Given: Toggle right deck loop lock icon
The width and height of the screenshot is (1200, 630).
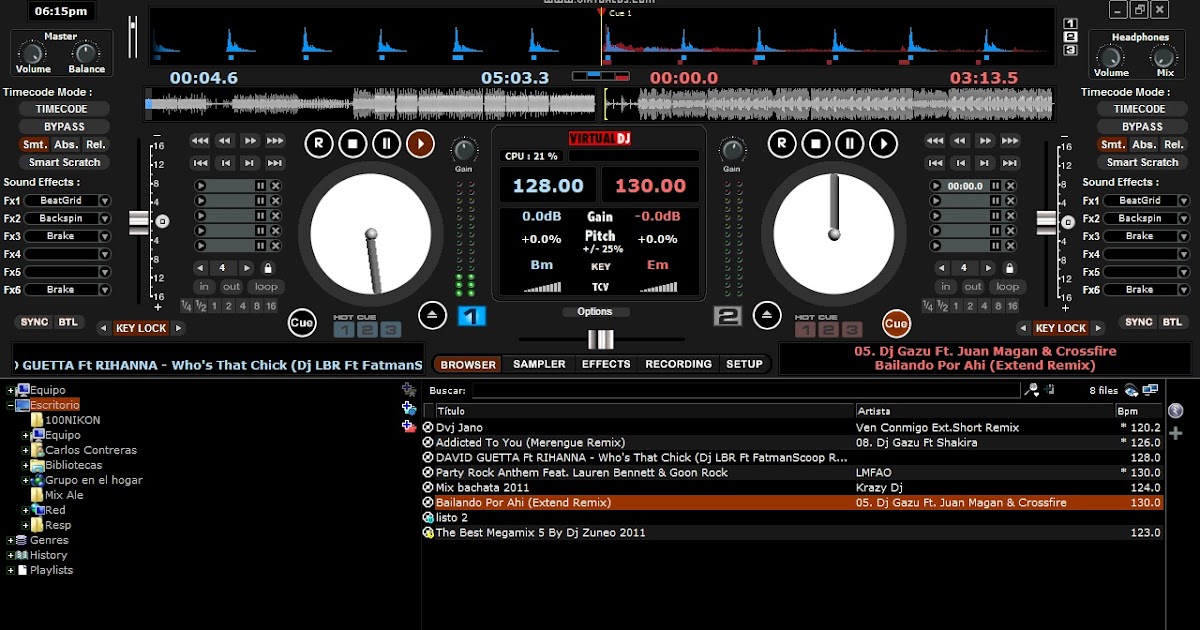Looking at the screenshot, I should pyautogui.click(x=1008, y=268).
